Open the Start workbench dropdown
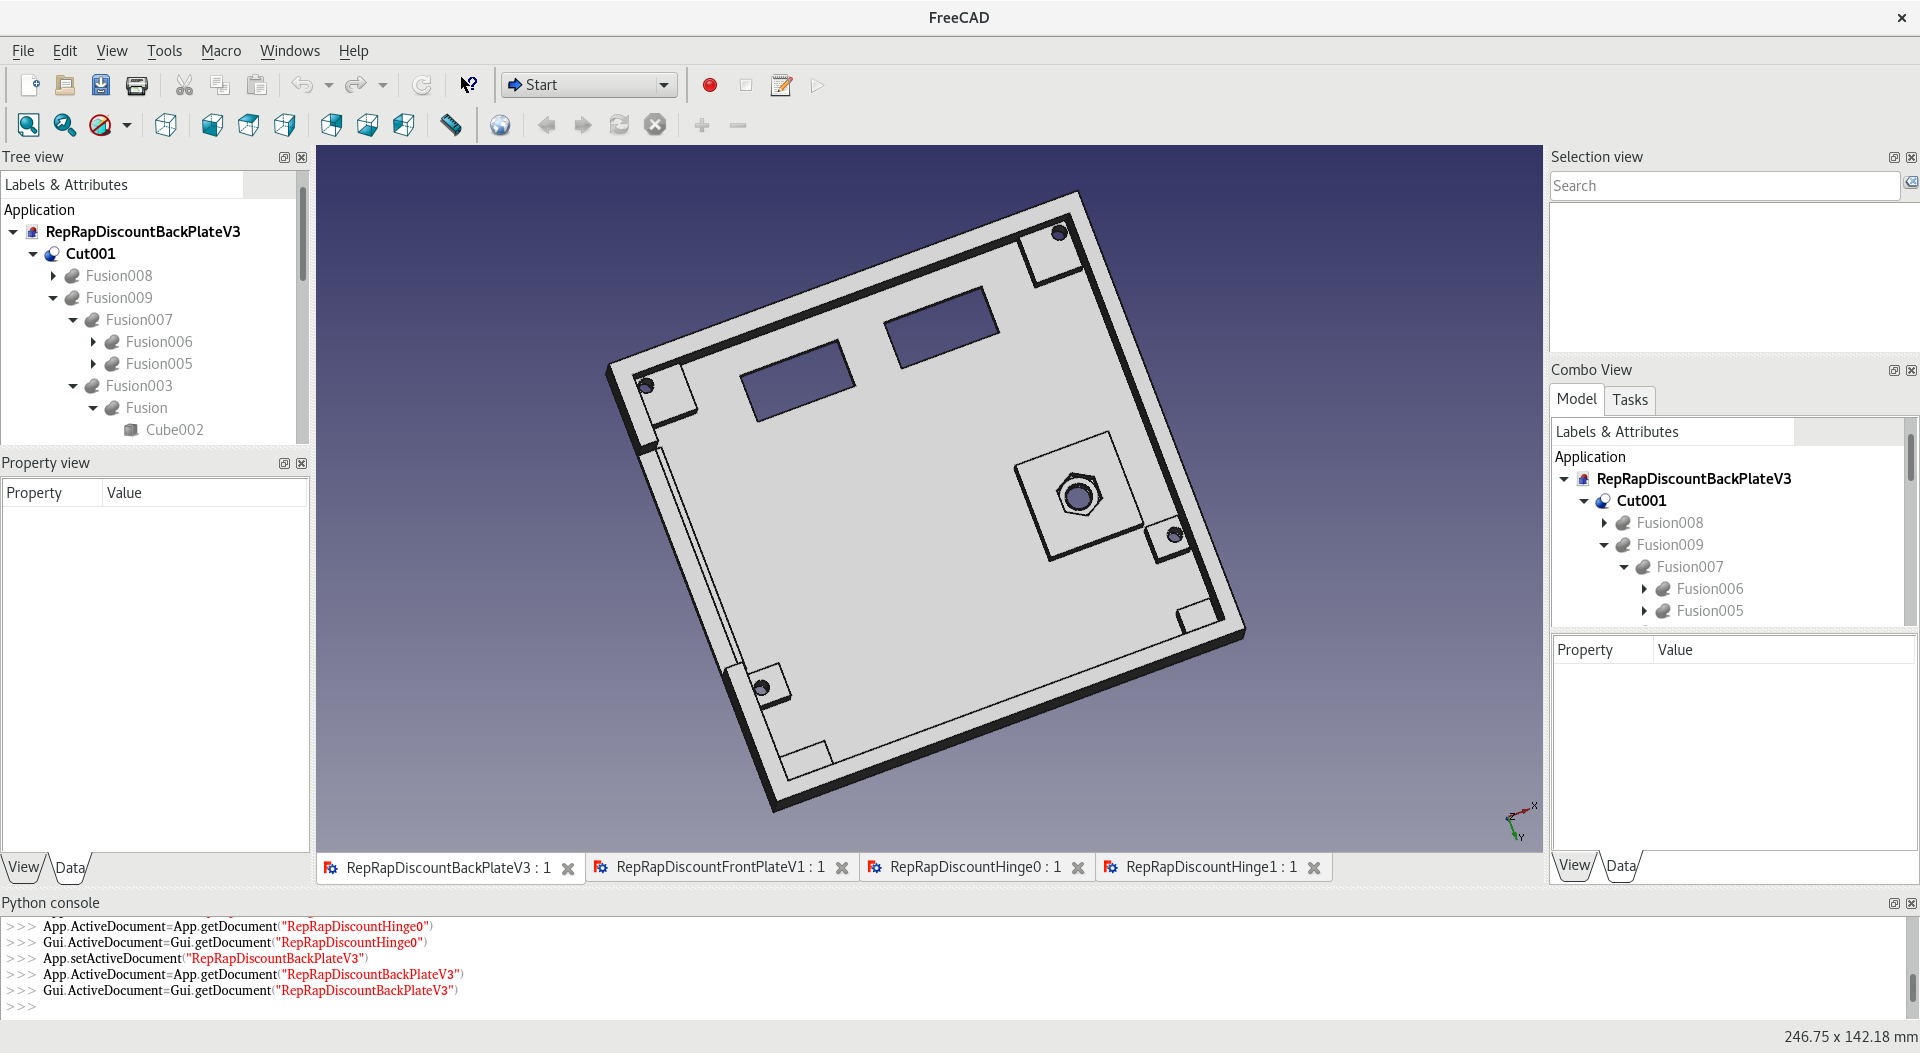The width and height of the screenshot is (1920, 1053). (x=589, y=85)
